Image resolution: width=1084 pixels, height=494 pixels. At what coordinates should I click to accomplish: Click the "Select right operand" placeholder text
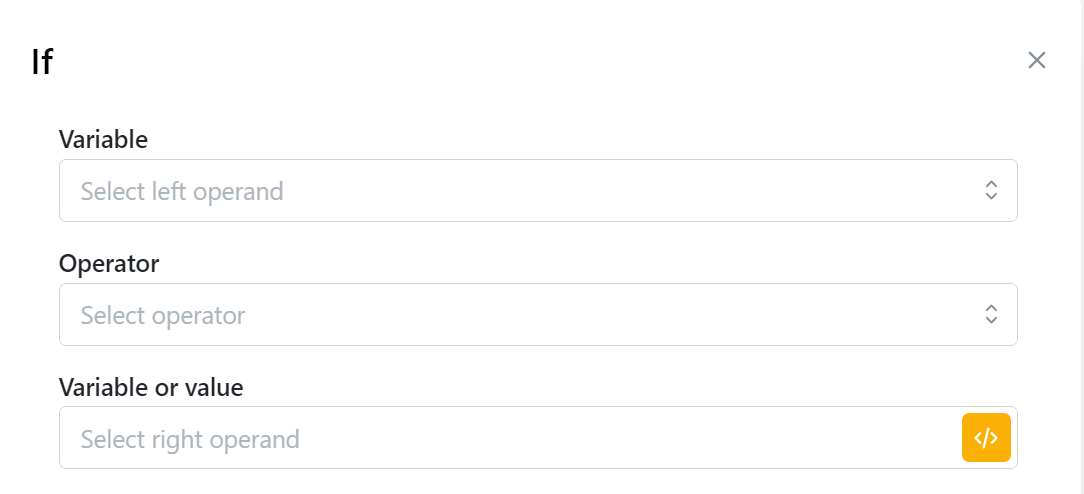(190, 439)
